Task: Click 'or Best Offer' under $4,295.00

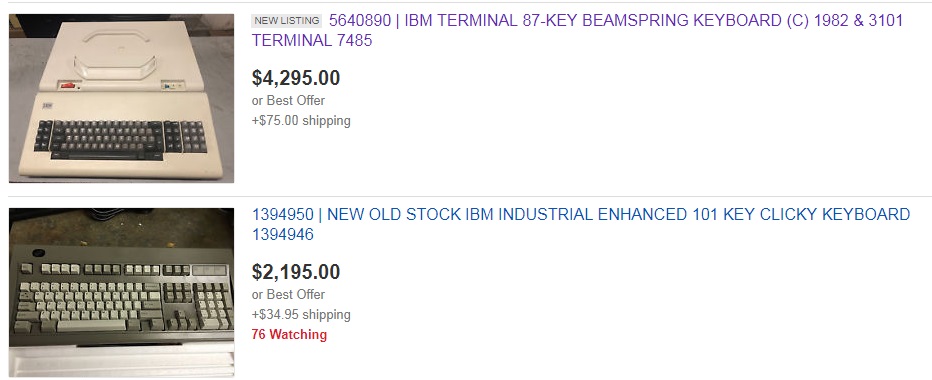Action: (288, 101)
